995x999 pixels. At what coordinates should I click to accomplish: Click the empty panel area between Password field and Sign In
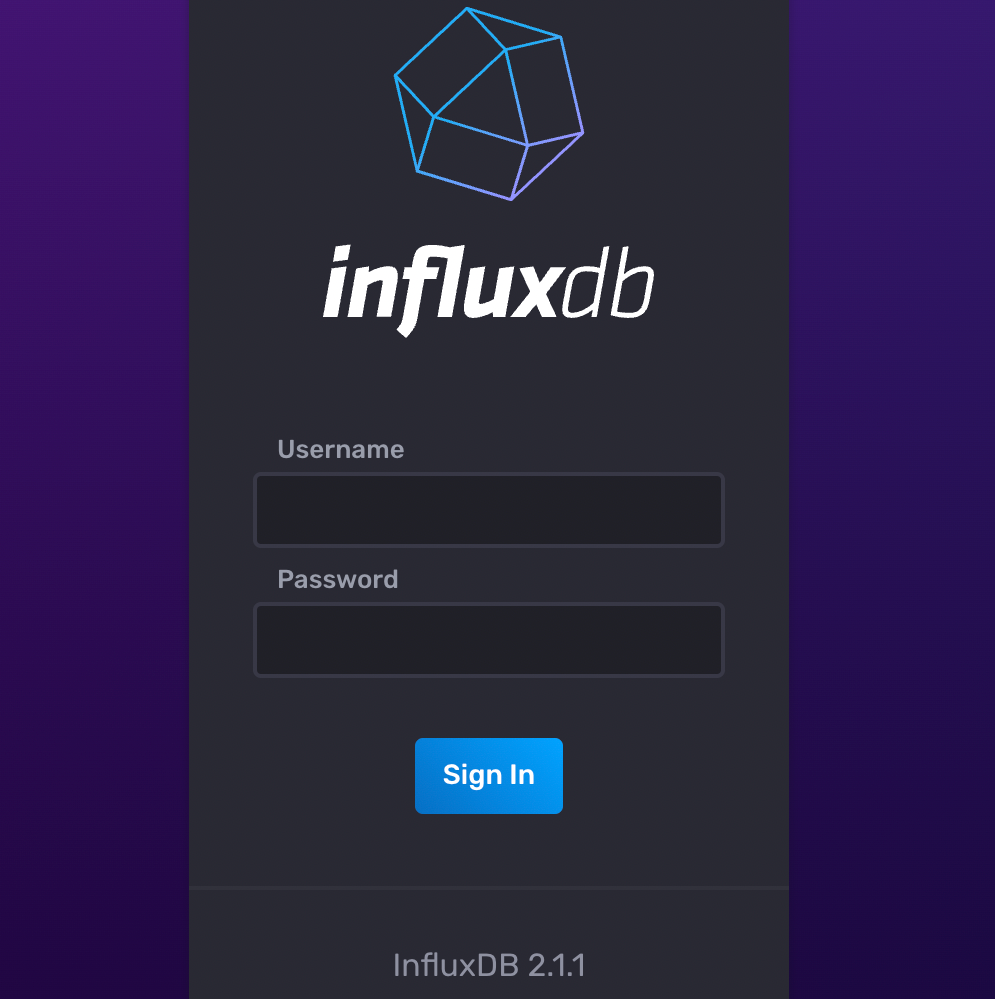point(489,707)
